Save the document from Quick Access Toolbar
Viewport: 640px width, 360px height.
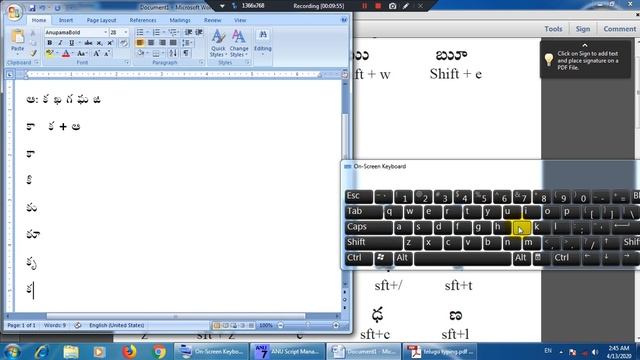[x=32, y=8]
